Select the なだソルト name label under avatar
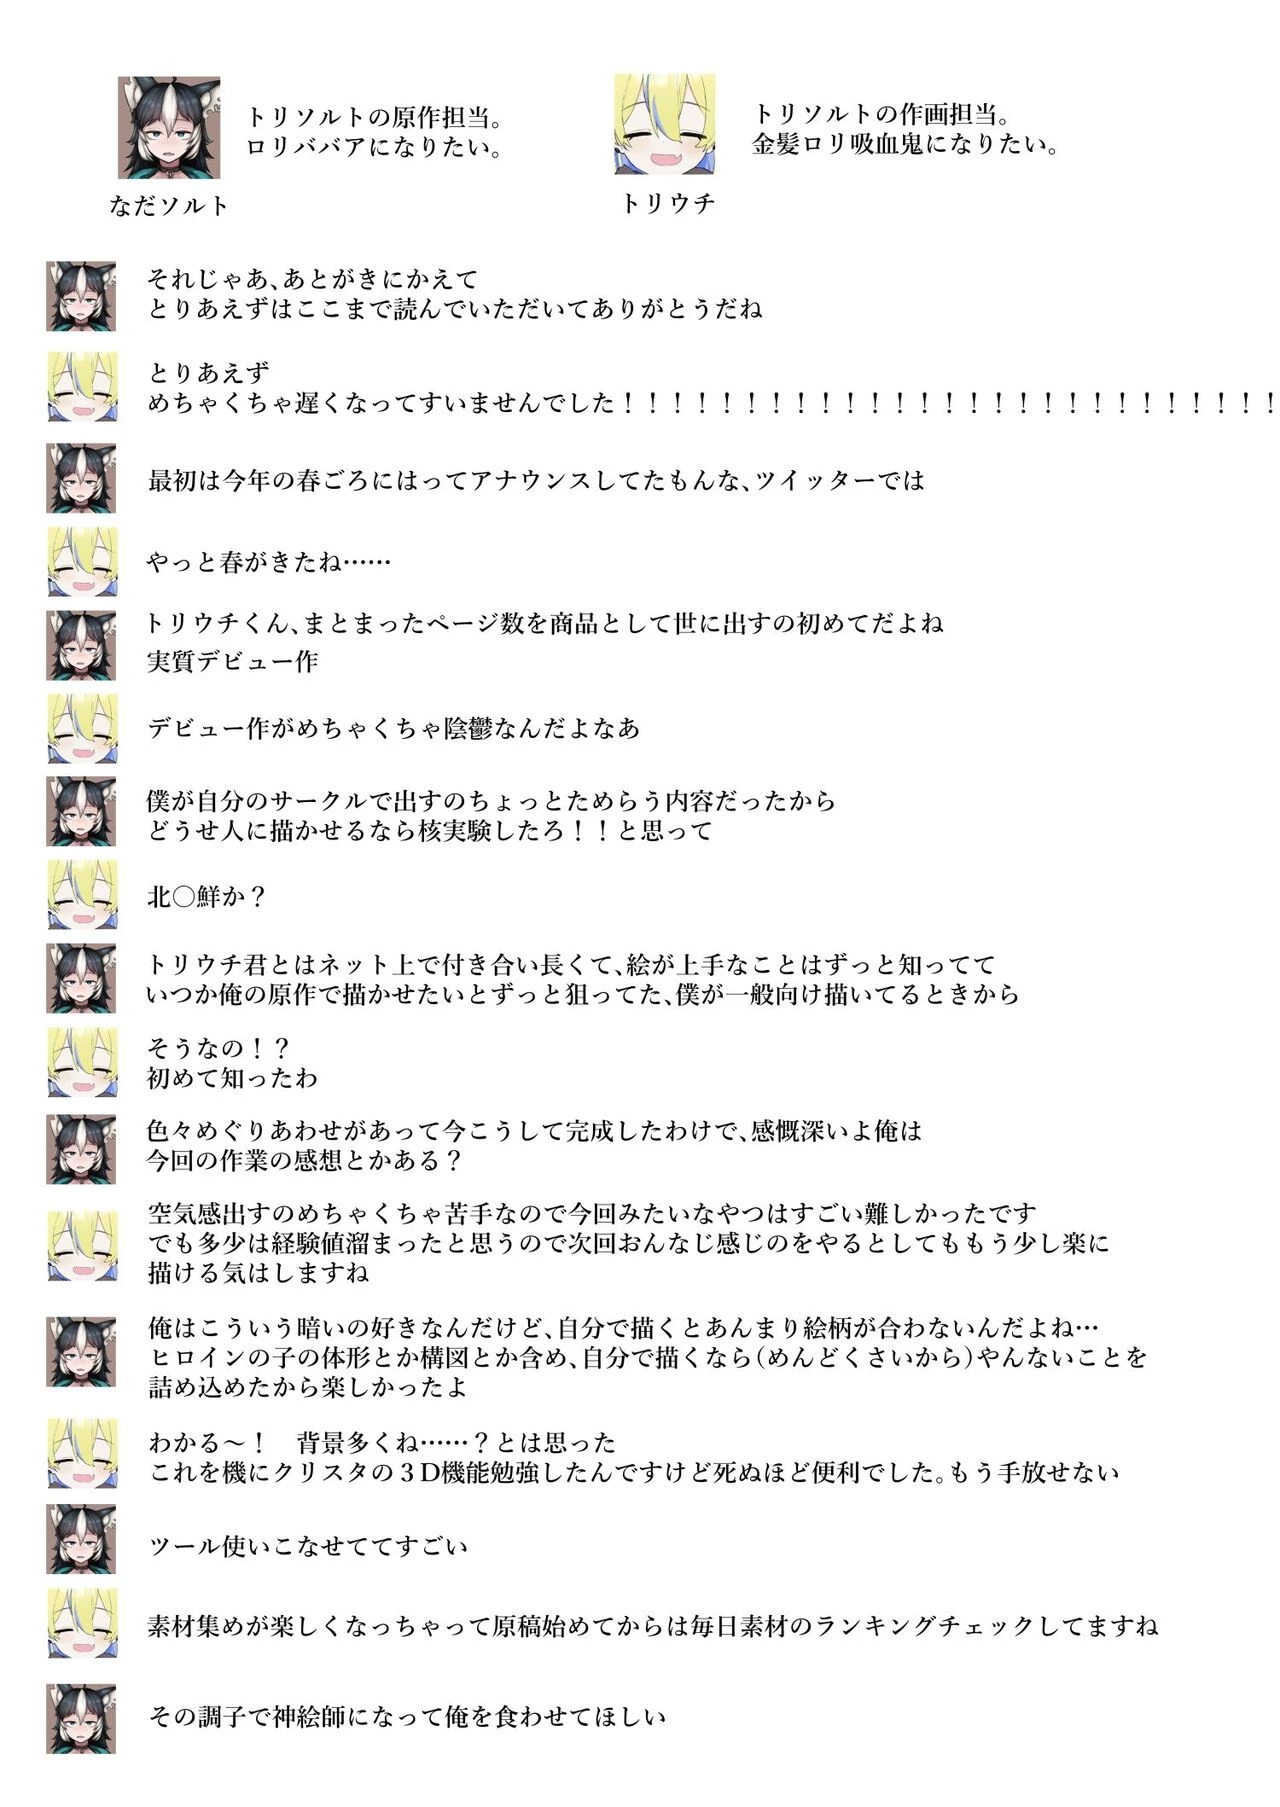1280x1807 pixels. [169, 206]
